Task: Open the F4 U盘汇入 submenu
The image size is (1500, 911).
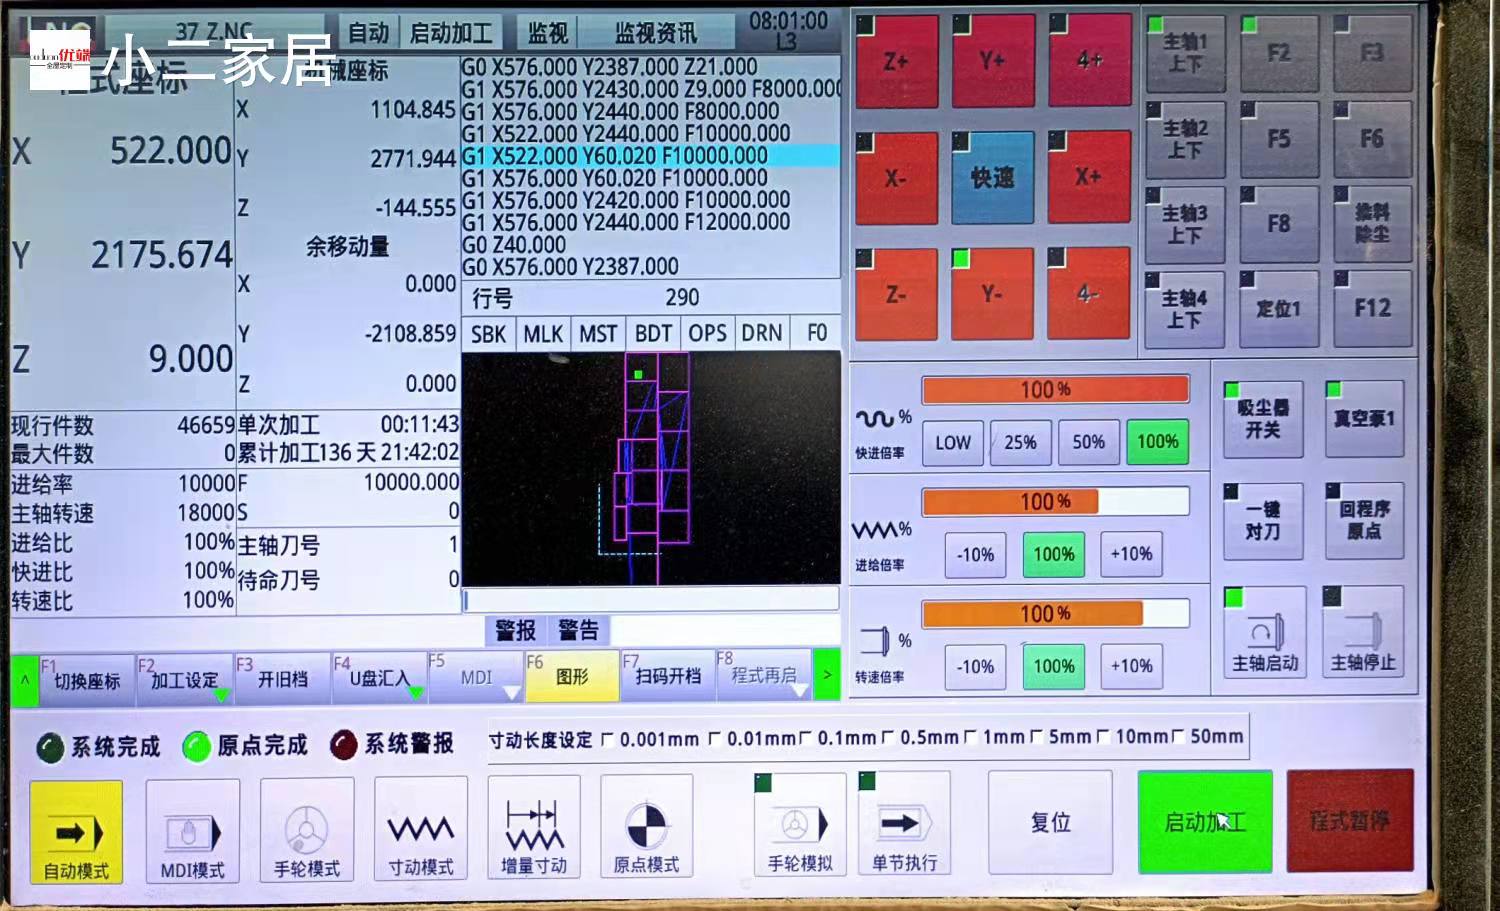Action: (x=380, y=678)
